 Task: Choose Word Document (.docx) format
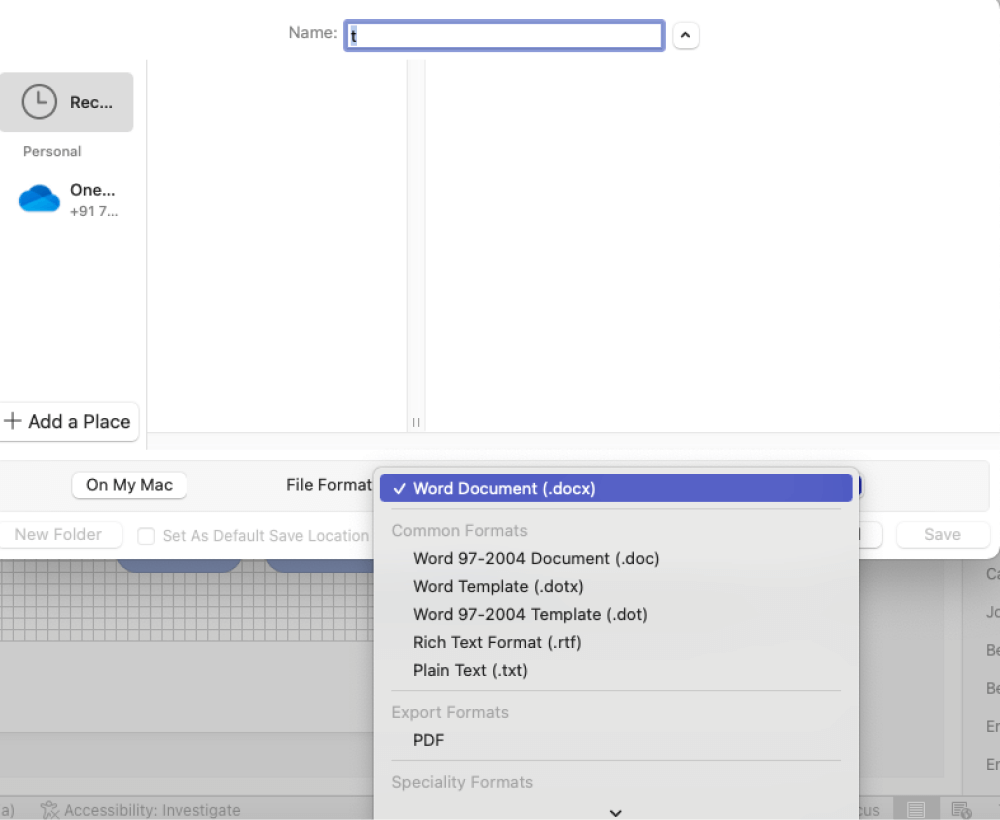click(x=504, y=489)
